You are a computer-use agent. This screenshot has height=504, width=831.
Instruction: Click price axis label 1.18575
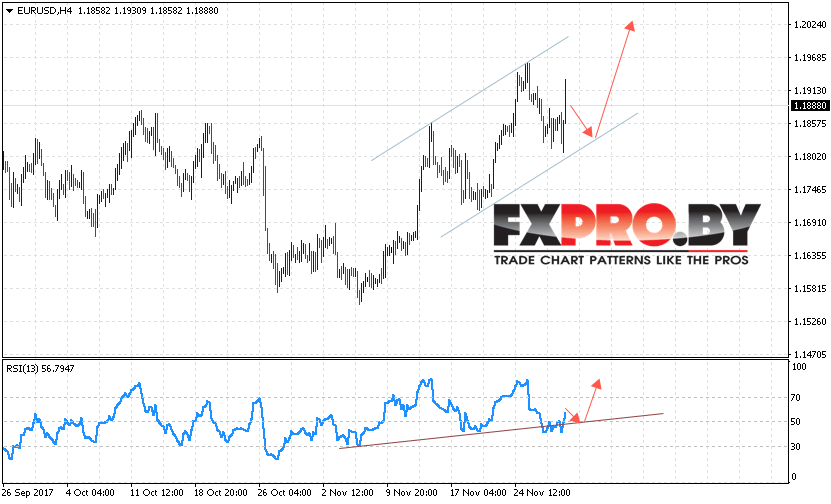click(810, 123)
